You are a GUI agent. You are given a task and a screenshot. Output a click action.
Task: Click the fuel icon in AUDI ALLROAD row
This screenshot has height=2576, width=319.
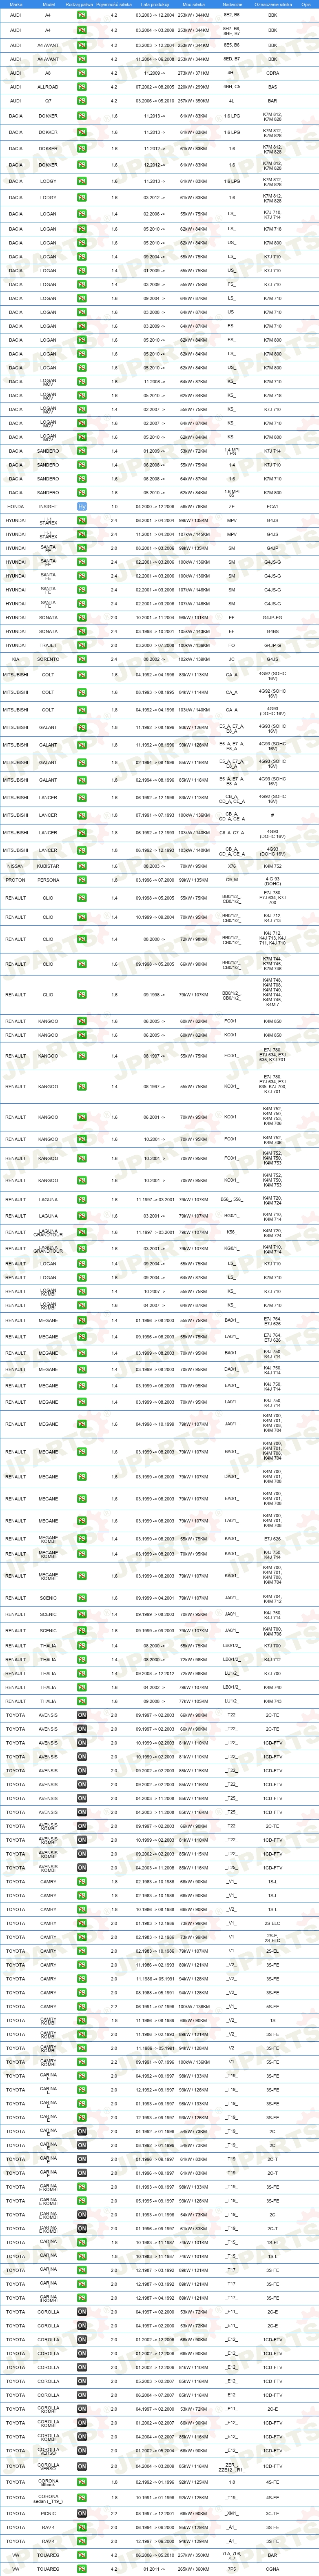click(x=82, y=87)
